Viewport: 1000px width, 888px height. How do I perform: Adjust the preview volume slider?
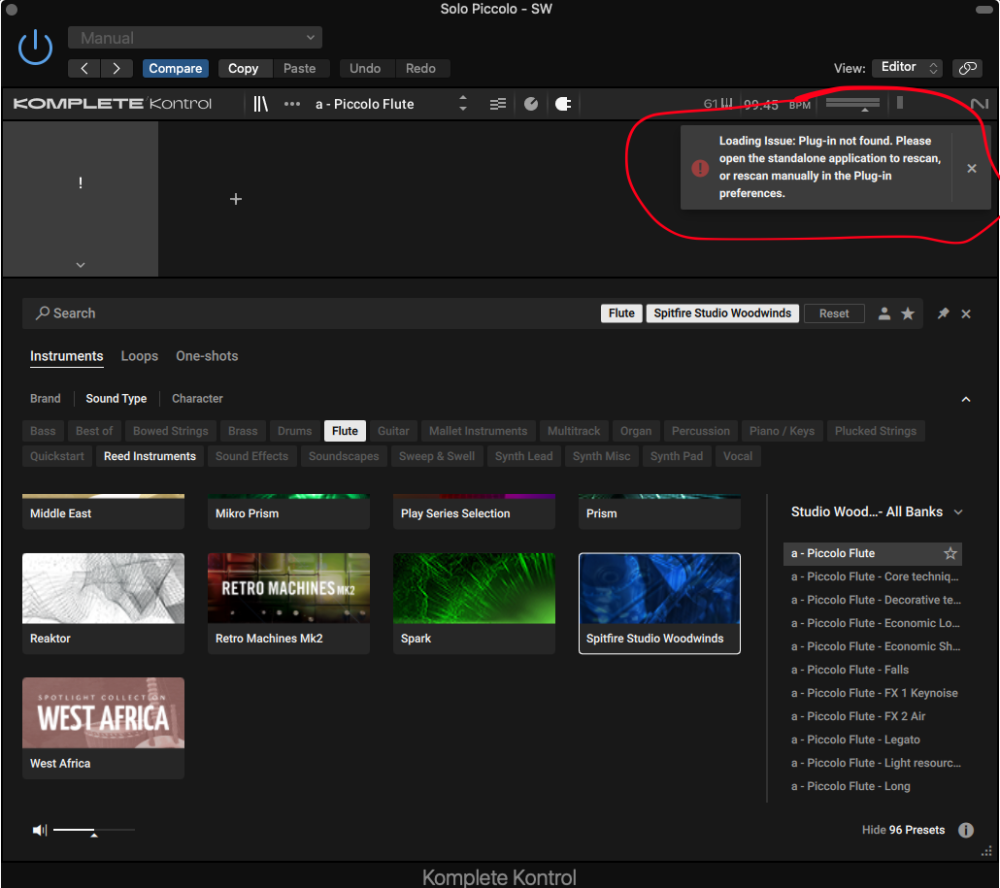[94, 831]
